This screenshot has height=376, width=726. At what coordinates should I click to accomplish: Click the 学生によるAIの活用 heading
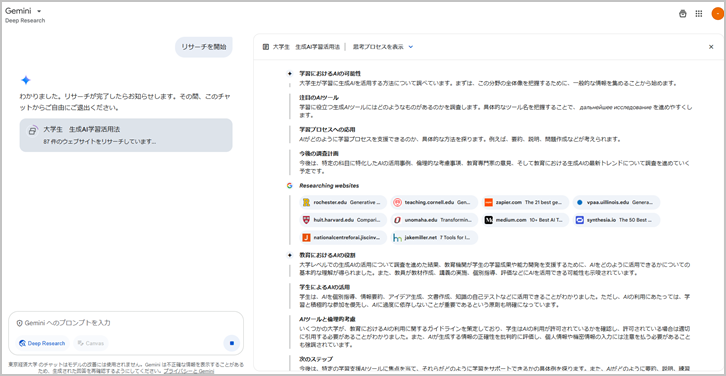pos(325,287)
